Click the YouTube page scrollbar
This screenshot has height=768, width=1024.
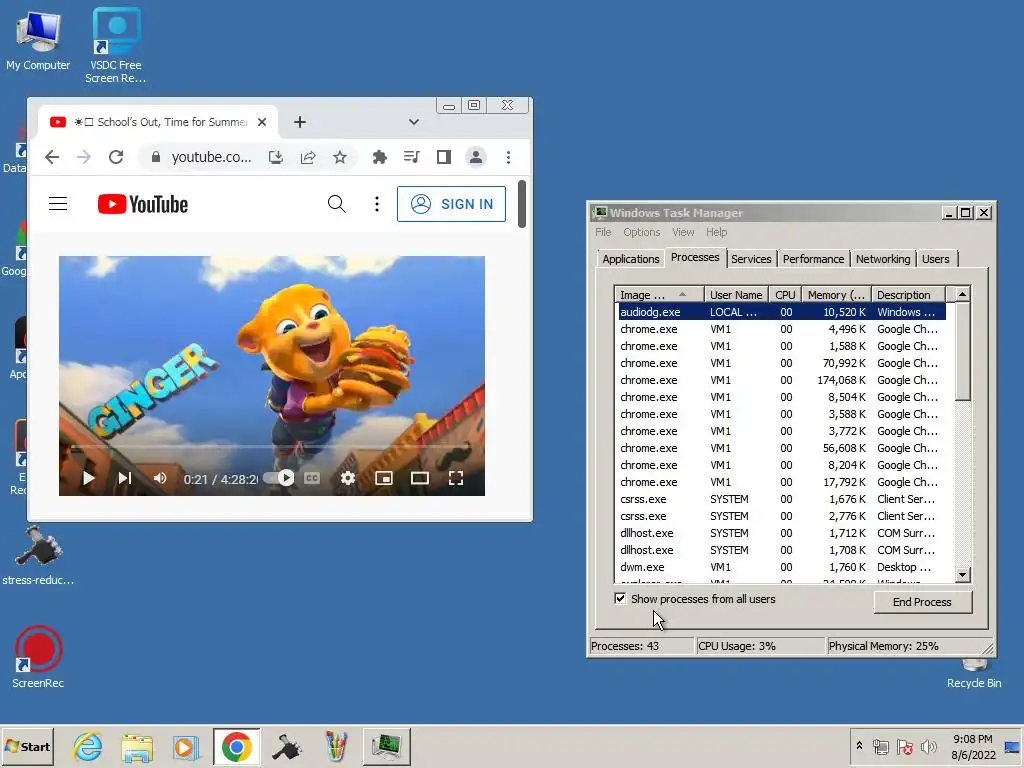point(522,204)
